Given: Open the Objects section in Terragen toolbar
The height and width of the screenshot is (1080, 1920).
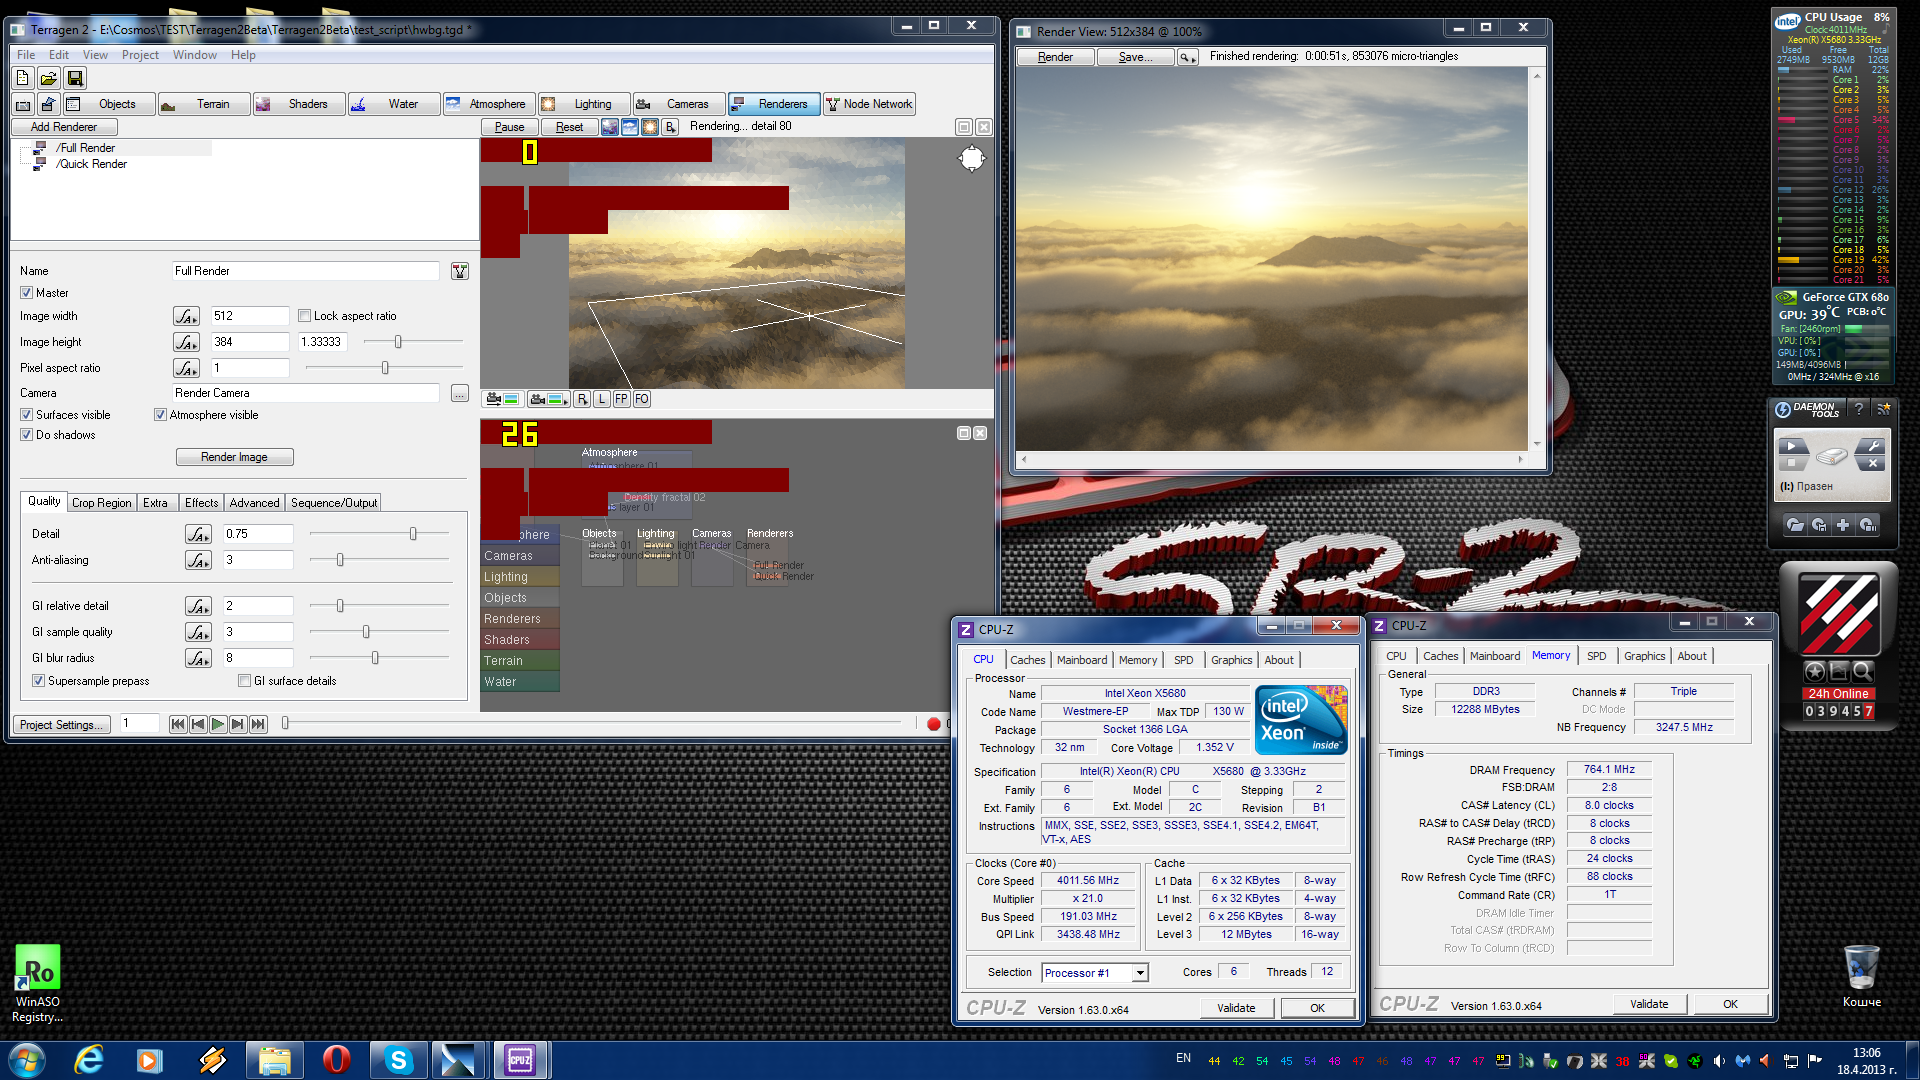Looking at the screenshot, I should pyautogui.click(x=109, y=104).
